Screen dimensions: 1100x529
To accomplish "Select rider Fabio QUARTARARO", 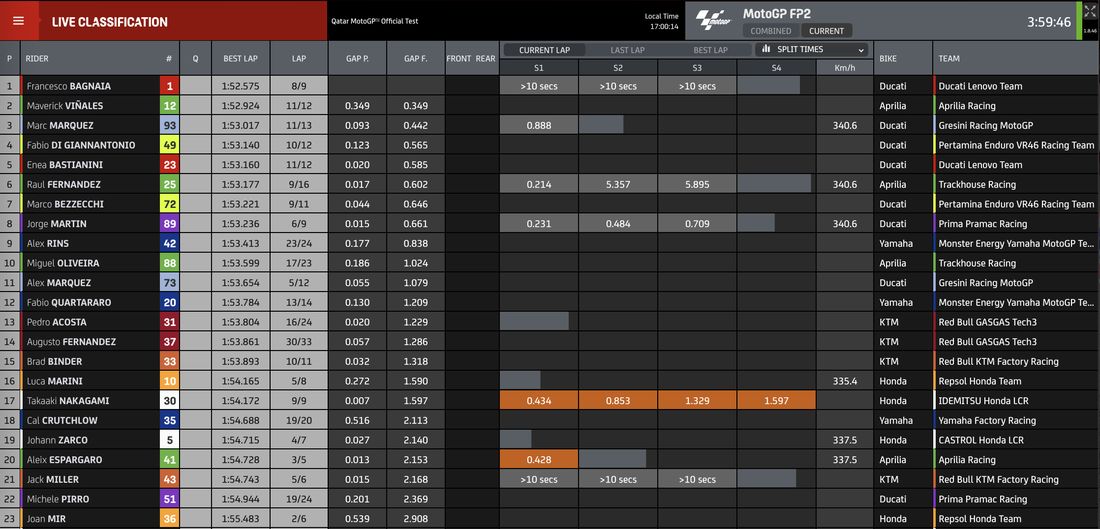I will point(69,302).
